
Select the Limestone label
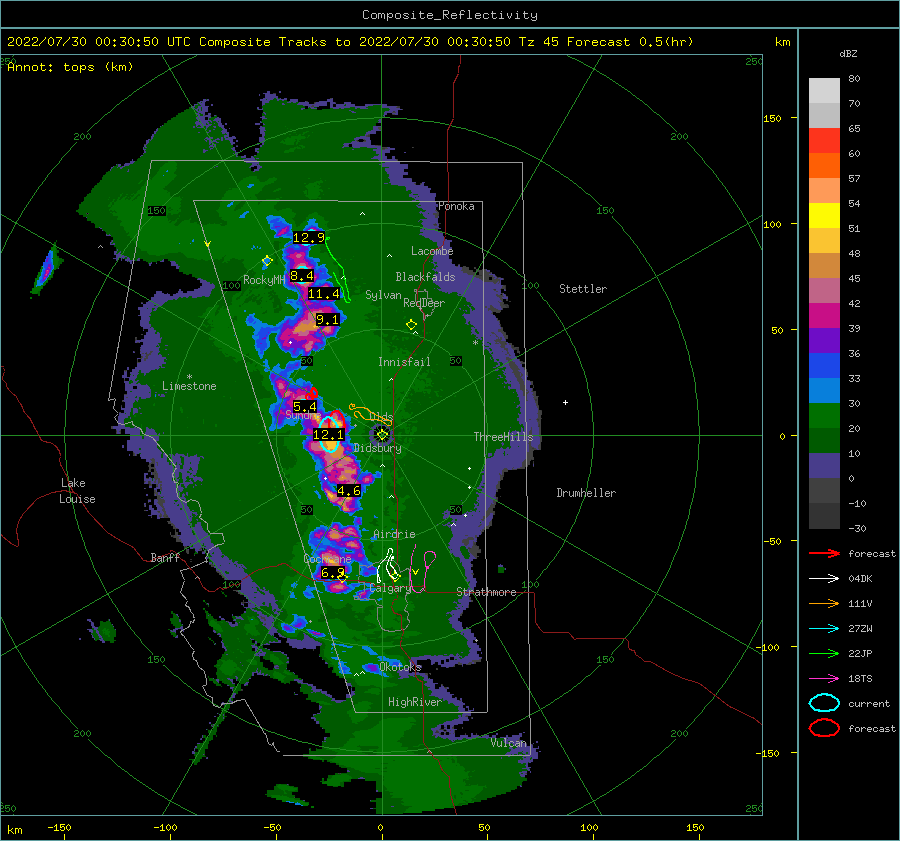[189, 386]
